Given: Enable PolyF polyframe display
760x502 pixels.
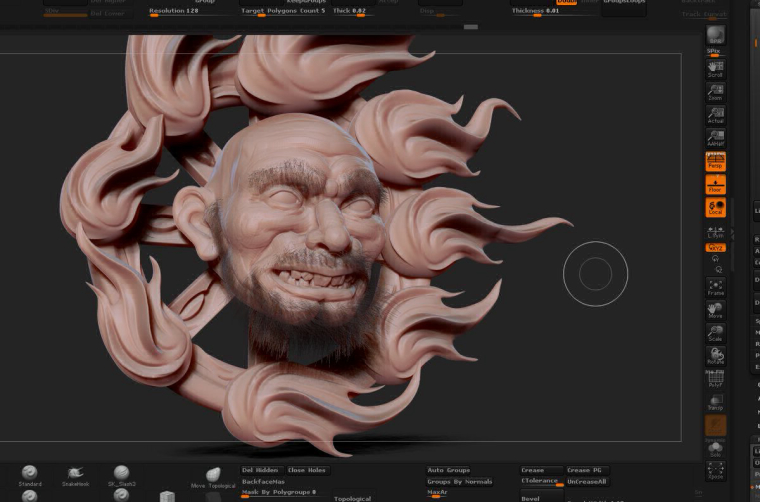Looking at the screenshot, I should (x=715, y=378).
